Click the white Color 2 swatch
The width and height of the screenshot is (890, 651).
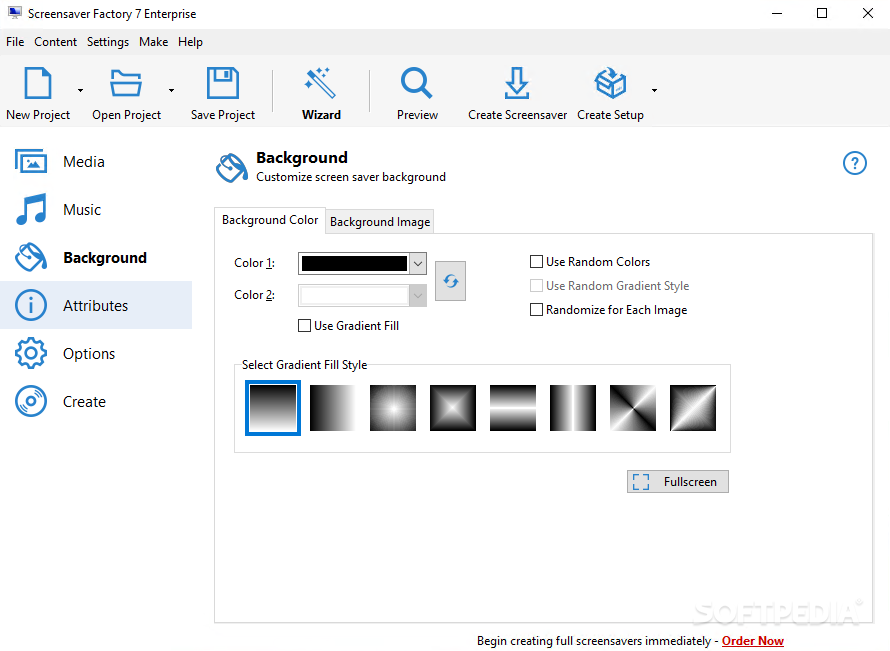(x=354, y=296)
